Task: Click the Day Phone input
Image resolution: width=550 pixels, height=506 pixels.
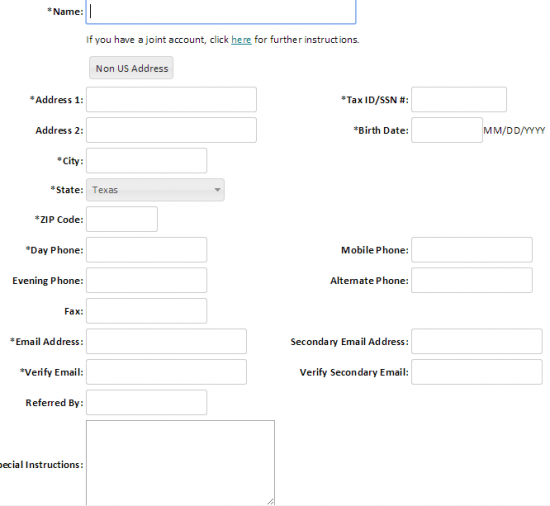Action: (x=147, y=250)
